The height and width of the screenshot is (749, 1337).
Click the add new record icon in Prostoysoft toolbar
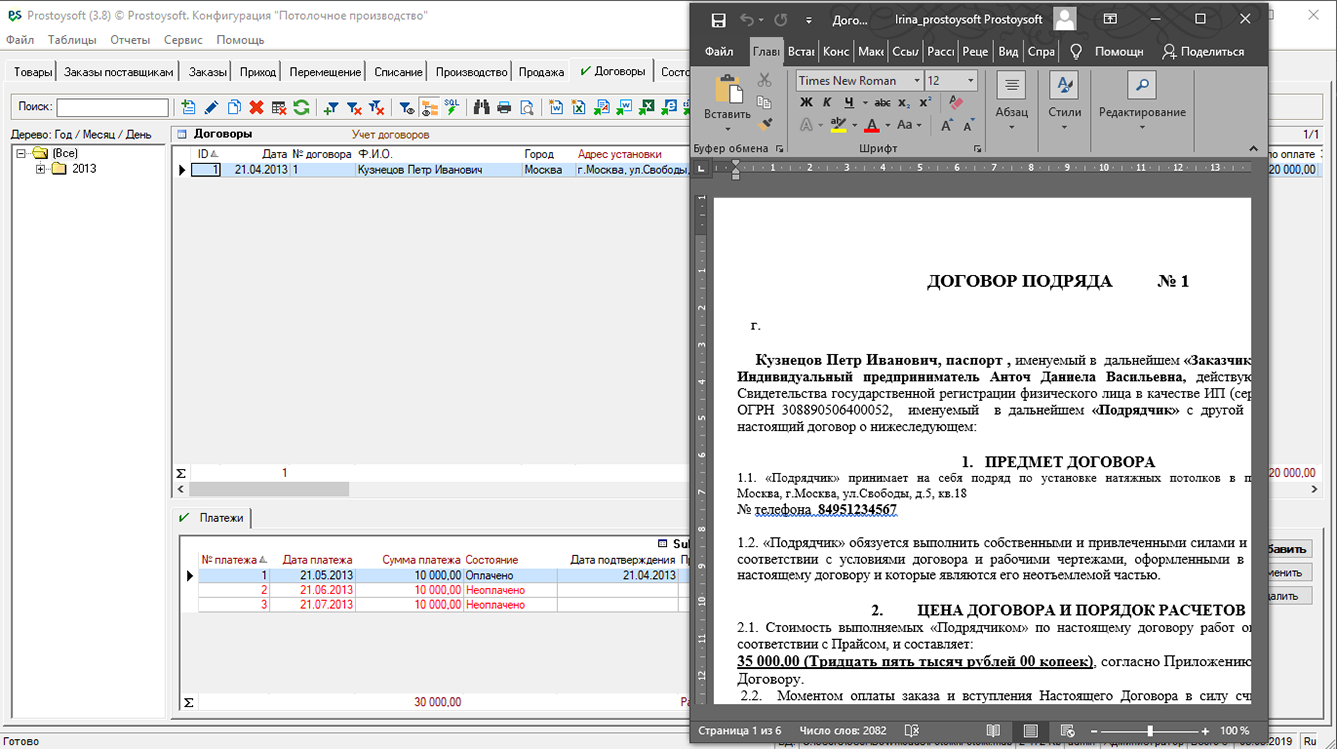(188, 107)
